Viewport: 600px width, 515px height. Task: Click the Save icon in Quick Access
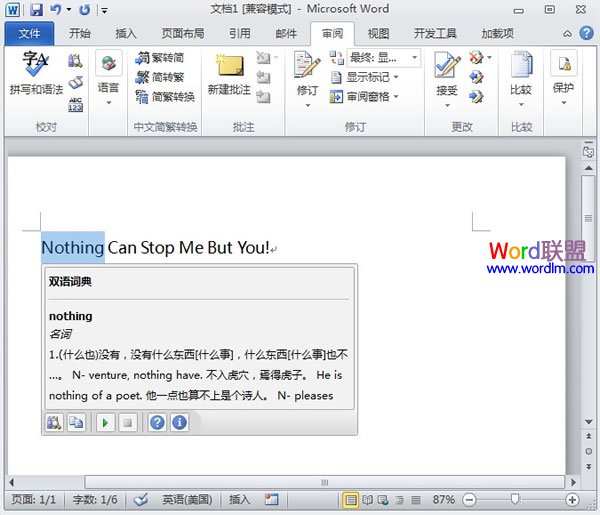tap(36, 10)
